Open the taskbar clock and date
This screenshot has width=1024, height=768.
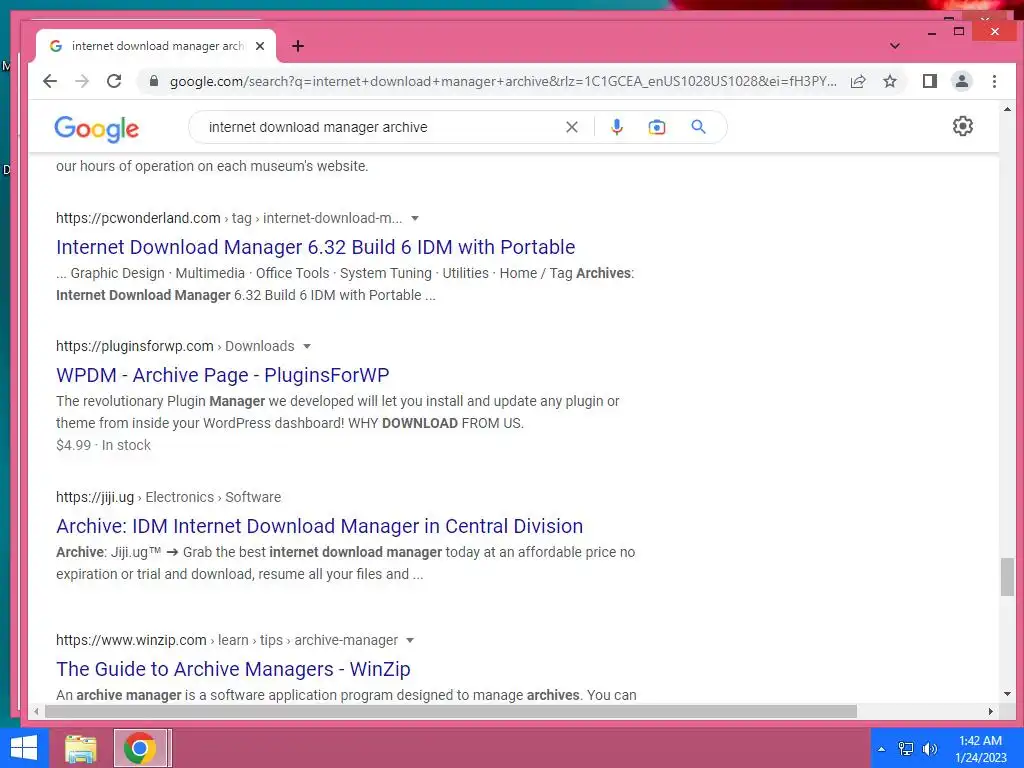tap(980, 749)
